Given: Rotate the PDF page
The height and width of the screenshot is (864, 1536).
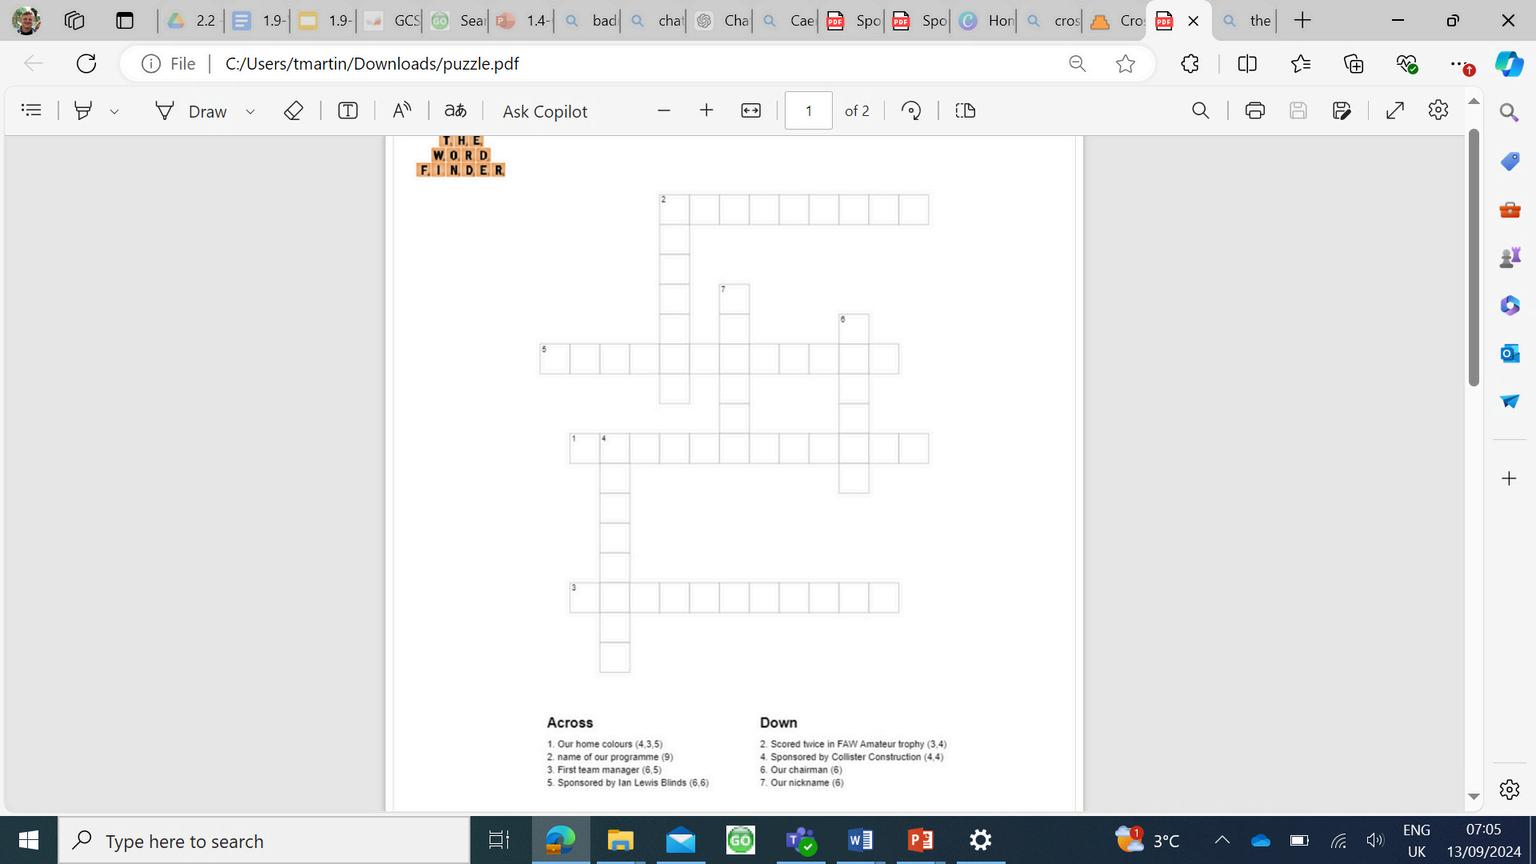Looking at the screenshot, I should [x=911, y=110].
